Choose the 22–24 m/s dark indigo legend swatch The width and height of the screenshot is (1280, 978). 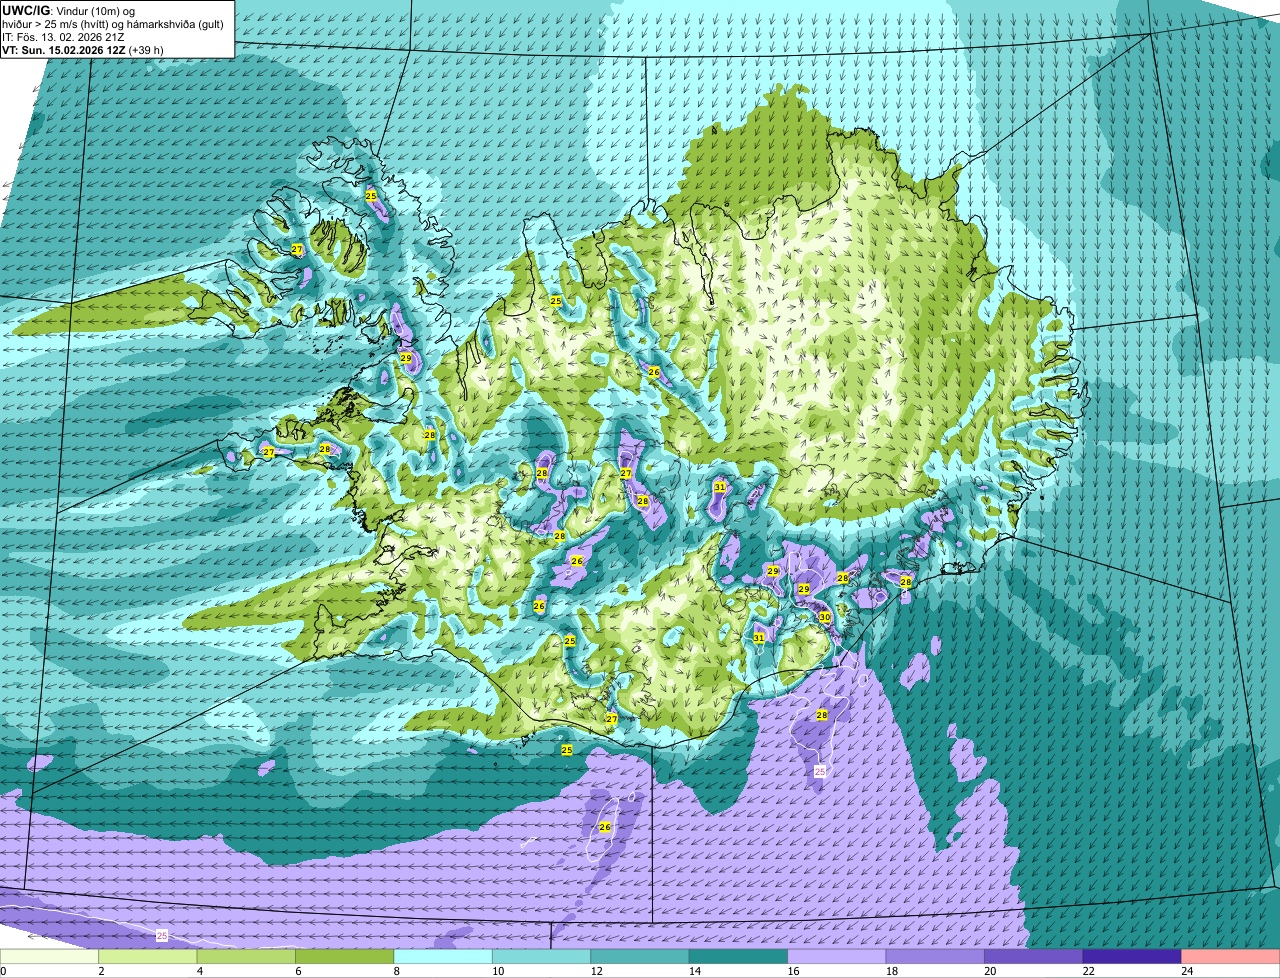coord(1132,956)
